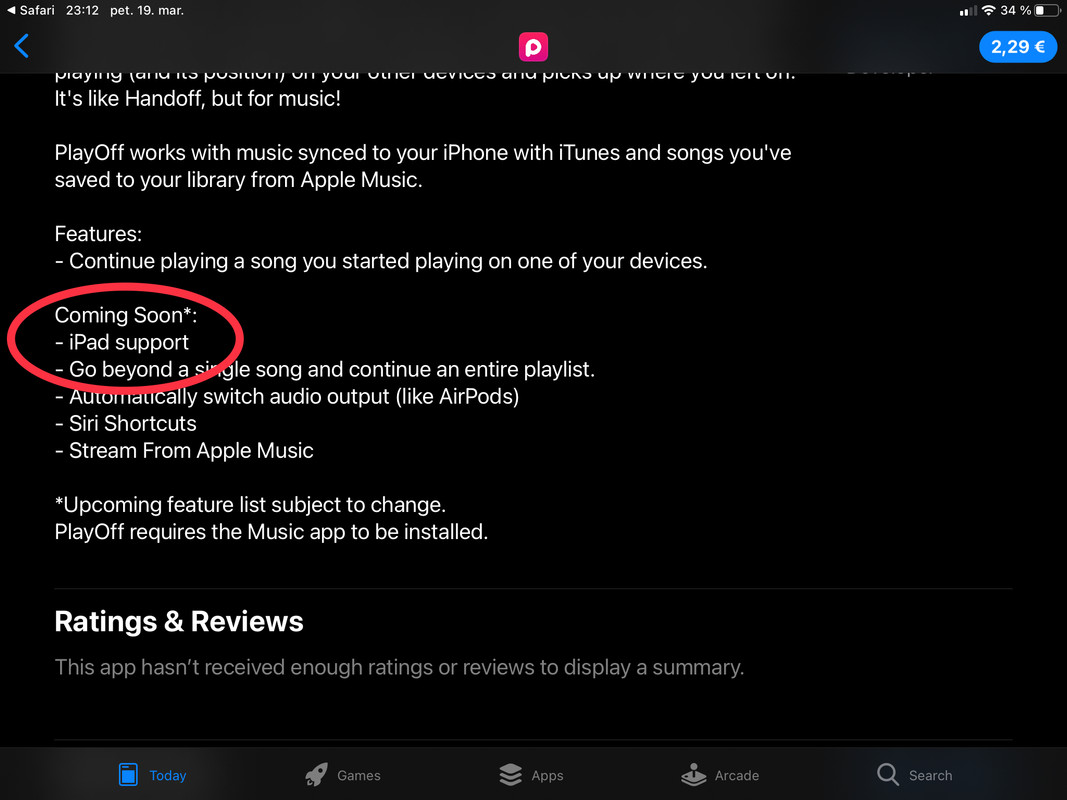Open the Search magnifying glass icon

(x=887, y=774)
